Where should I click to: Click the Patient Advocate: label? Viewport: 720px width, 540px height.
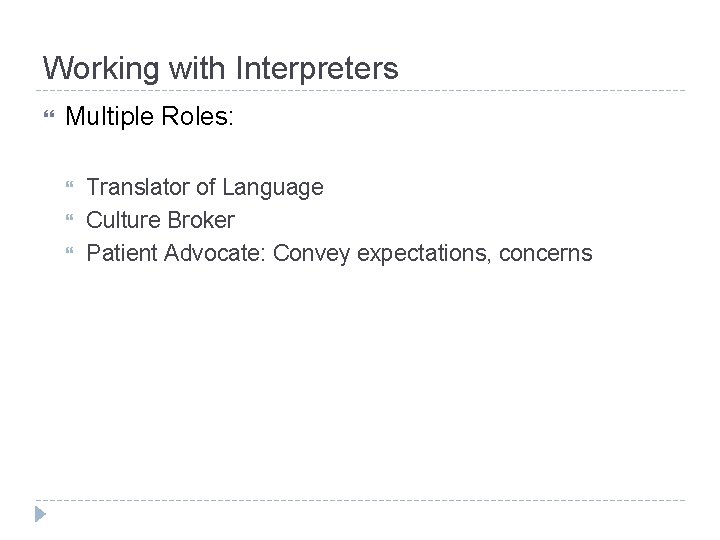tap(176, 253)
